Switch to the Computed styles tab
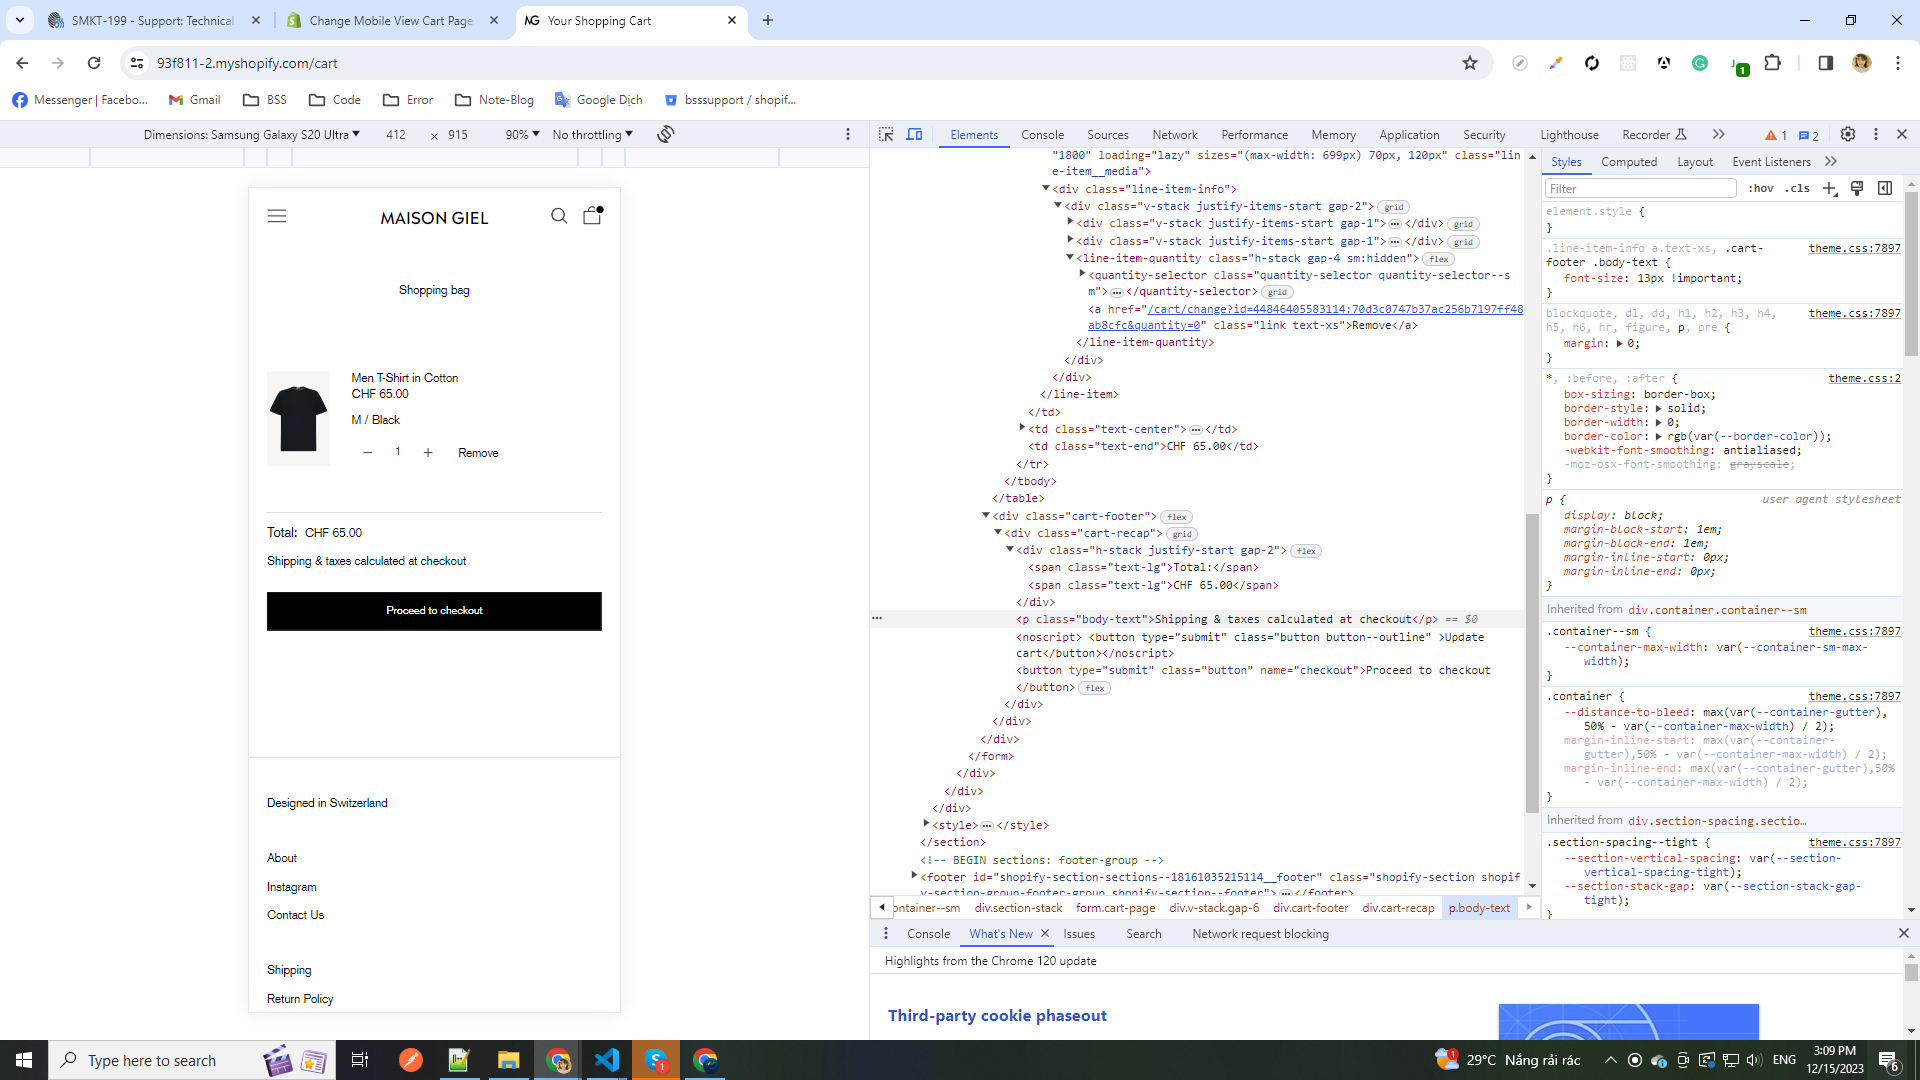Screen dimensions: 1920x1080 click(x=1628, y=161)
